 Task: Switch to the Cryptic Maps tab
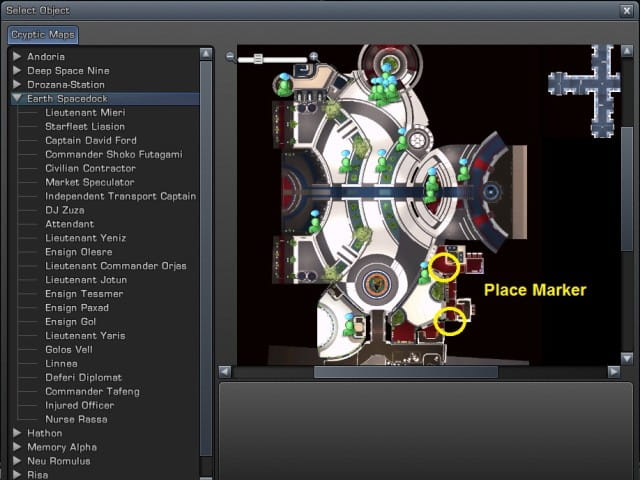click(43, 35)
